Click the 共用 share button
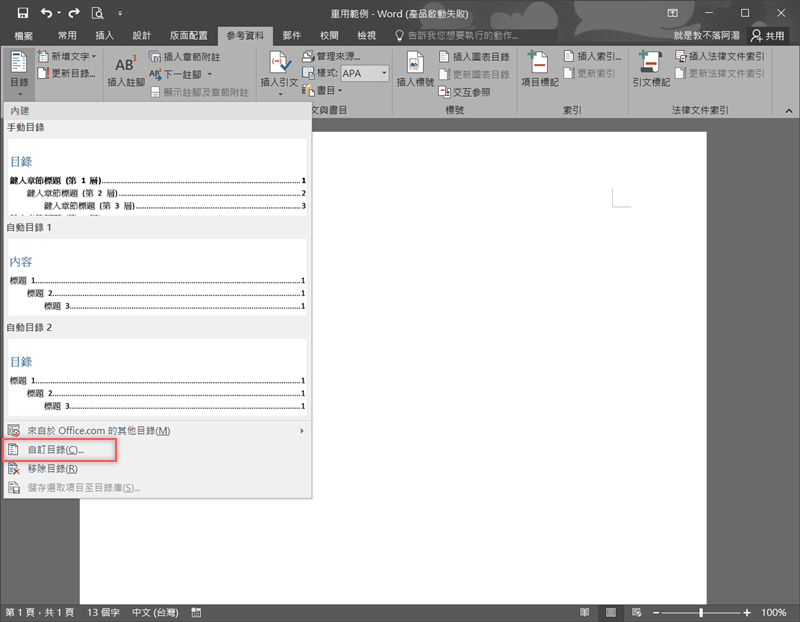 768,35
